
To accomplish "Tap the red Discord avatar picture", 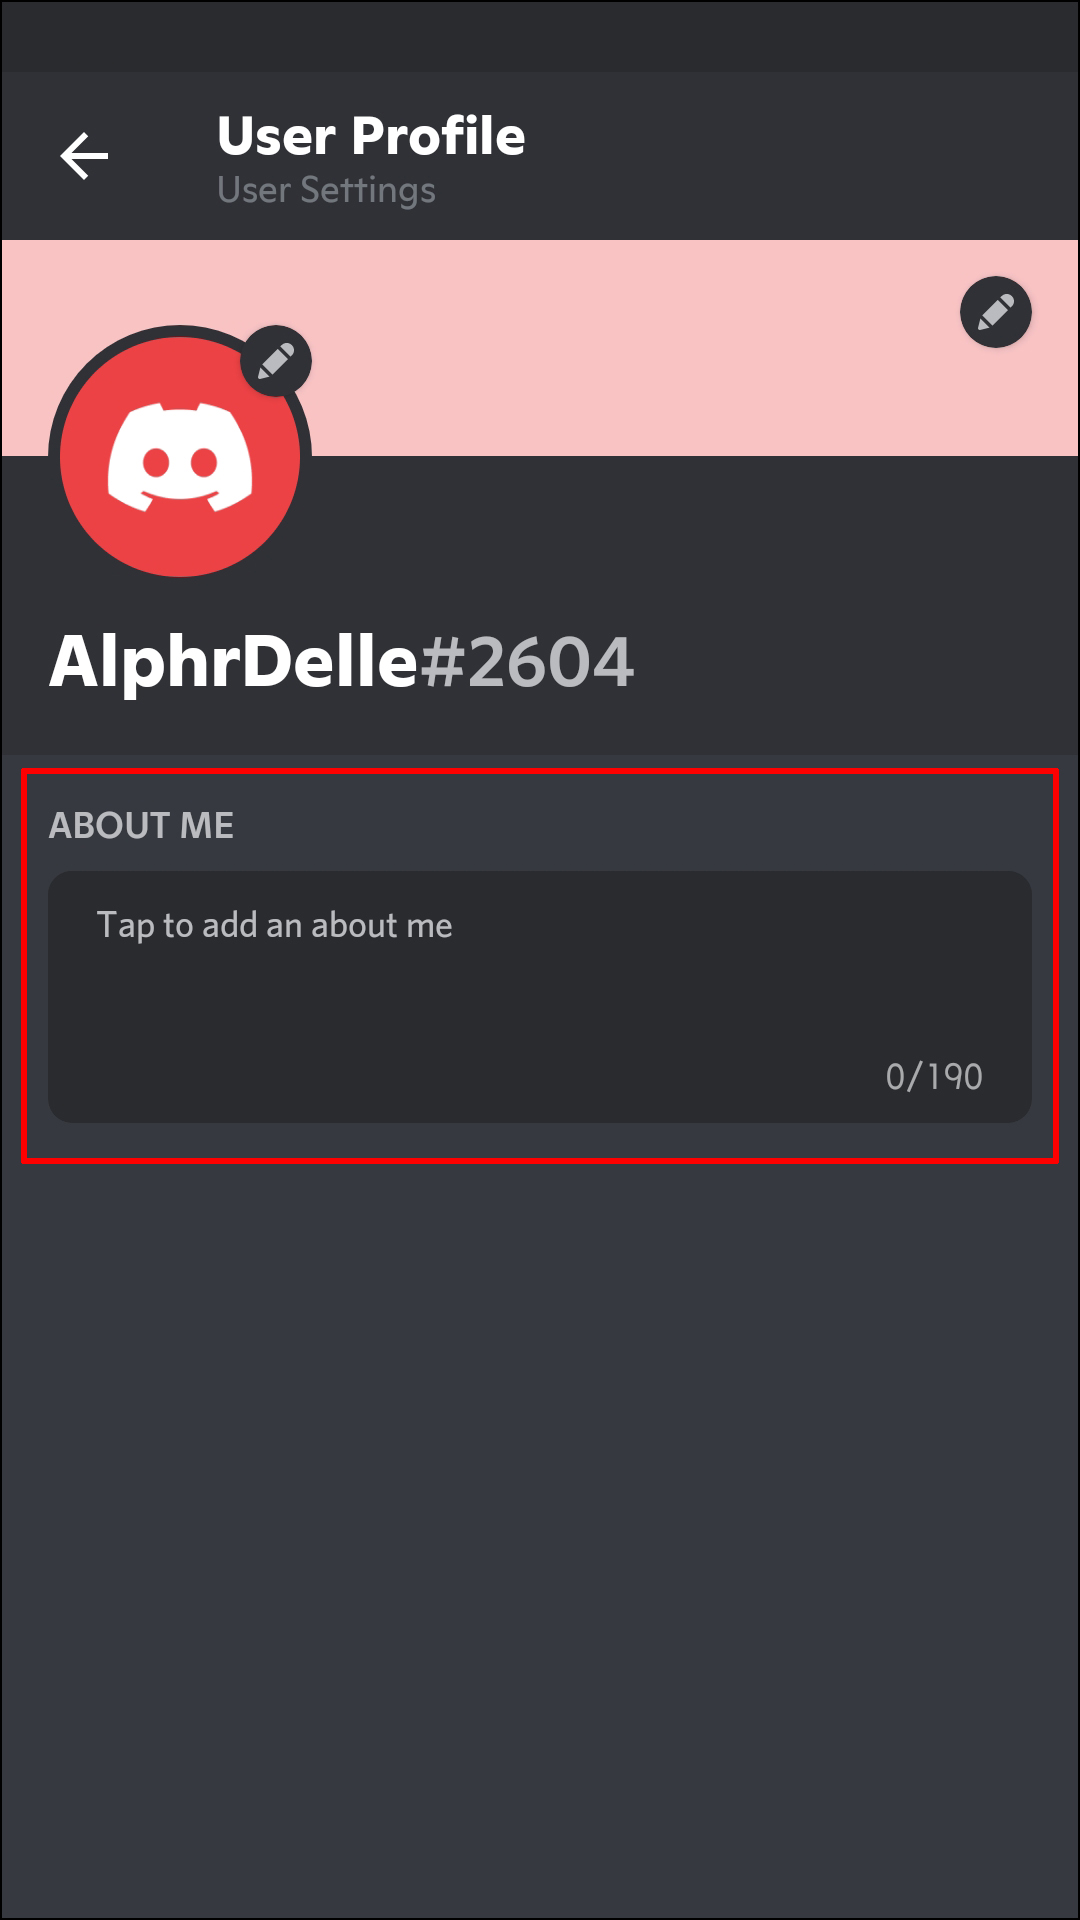I will pyautogui.click(x=180, y=457).
